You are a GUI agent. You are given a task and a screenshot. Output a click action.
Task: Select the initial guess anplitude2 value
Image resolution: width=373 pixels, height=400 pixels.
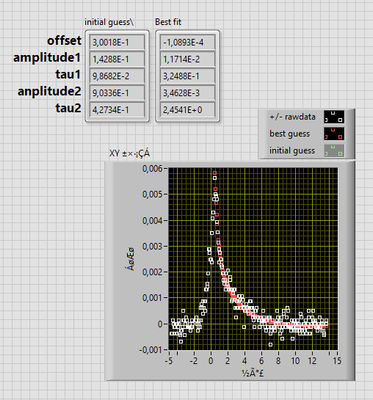point(117,93)
